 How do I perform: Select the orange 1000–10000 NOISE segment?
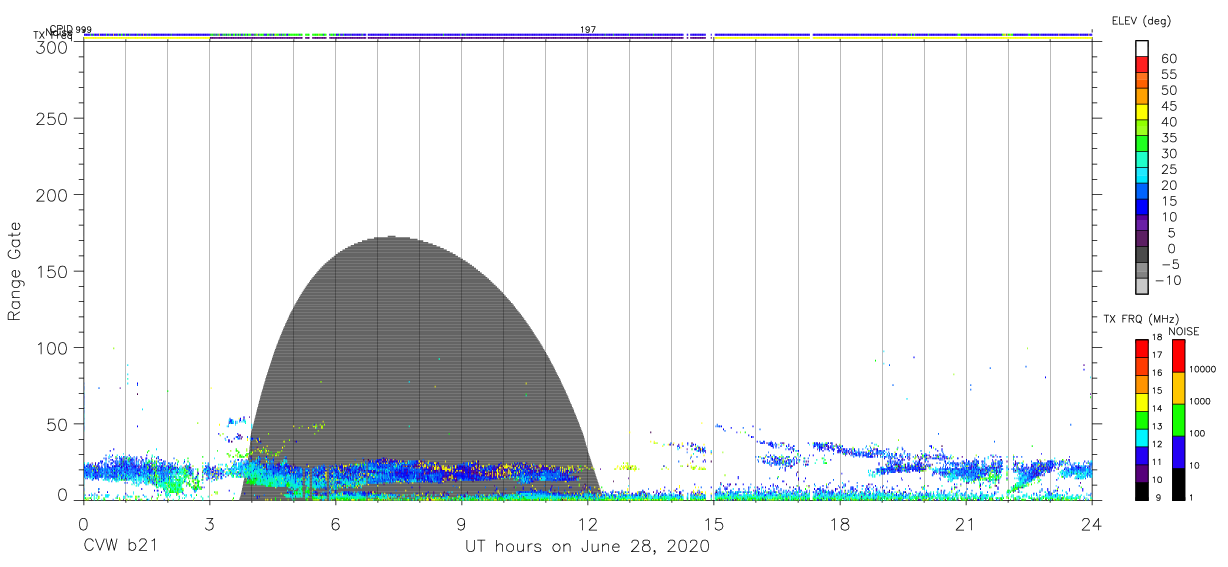coord(1178,388)
